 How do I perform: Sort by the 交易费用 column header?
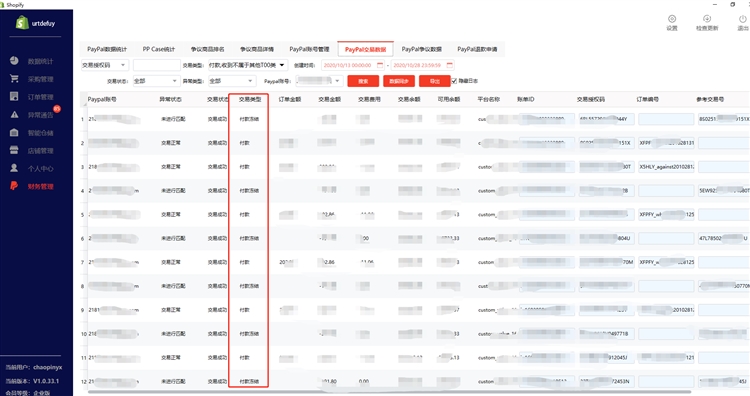pos(369,99)
